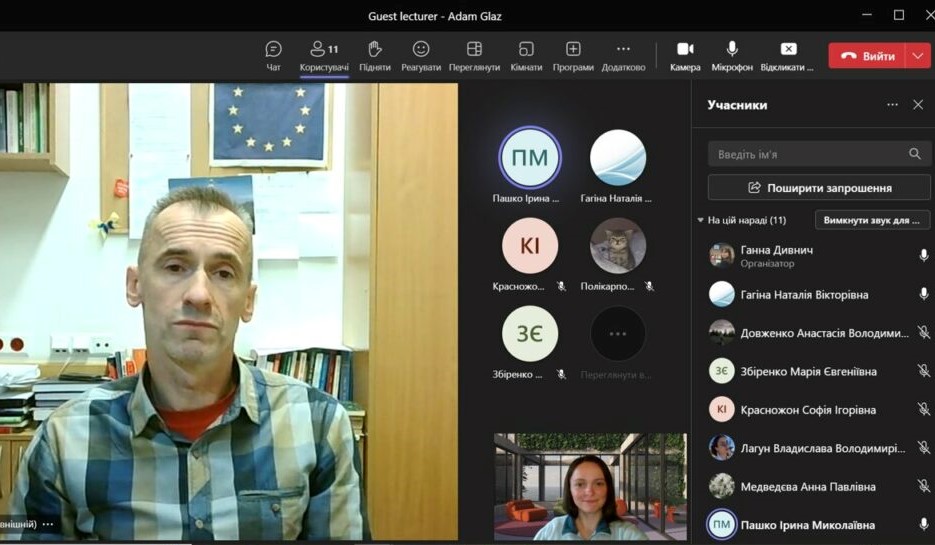Toggle the Camera on or off
The width and height of the screenshot is (935, 545).
pos(685,55)
